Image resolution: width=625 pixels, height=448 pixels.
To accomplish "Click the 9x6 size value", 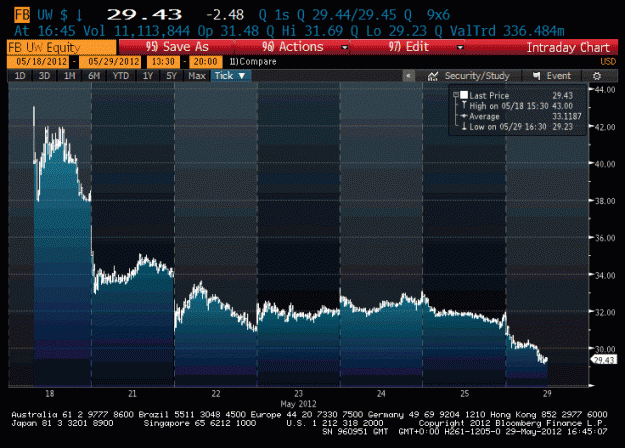I will pyautogui.click(x=438, y=15).
